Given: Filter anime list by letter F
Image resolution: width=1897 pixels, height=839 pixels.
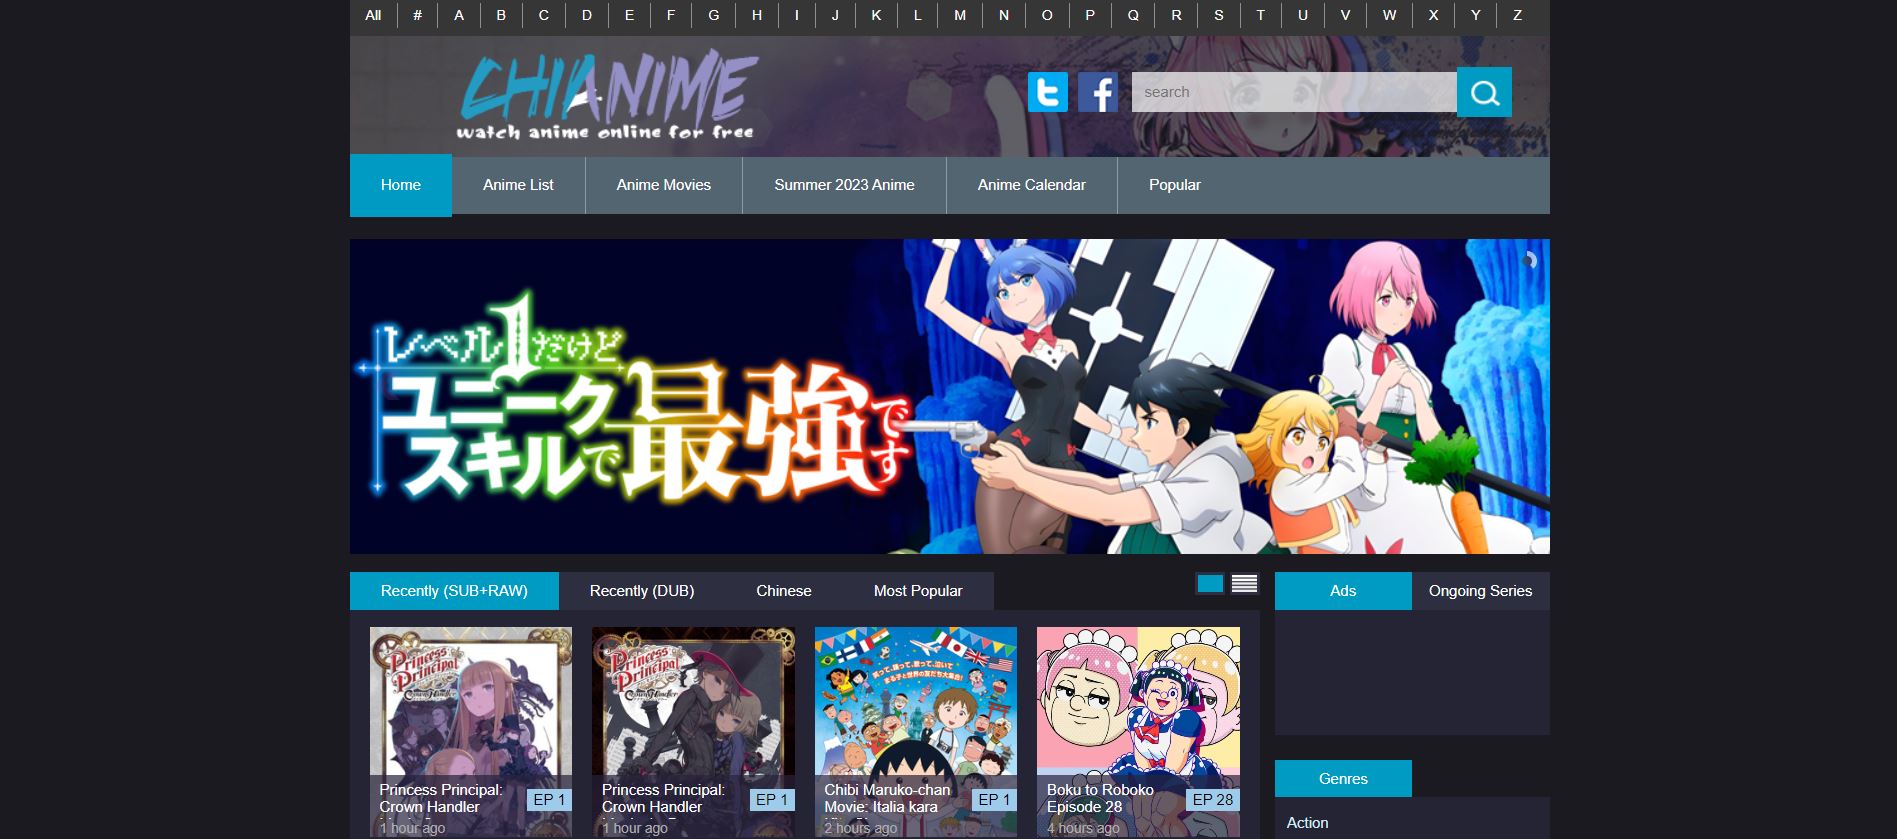Looking at the screenshot, I should (671, 15).
